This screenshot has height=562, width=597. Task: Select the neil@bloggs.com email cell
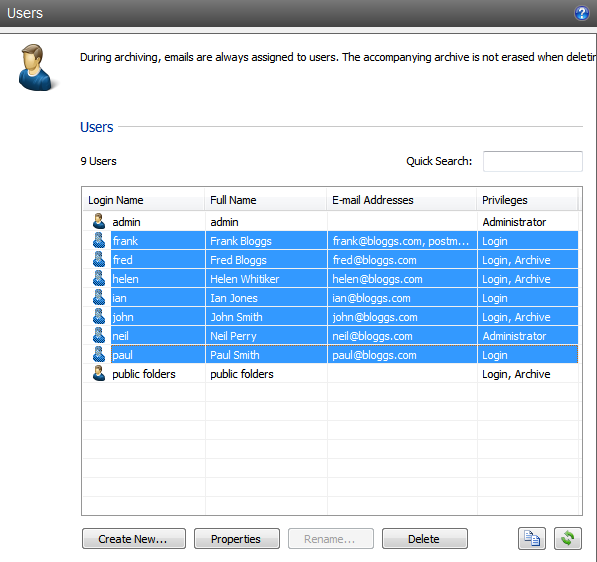(x=402, y=336)
